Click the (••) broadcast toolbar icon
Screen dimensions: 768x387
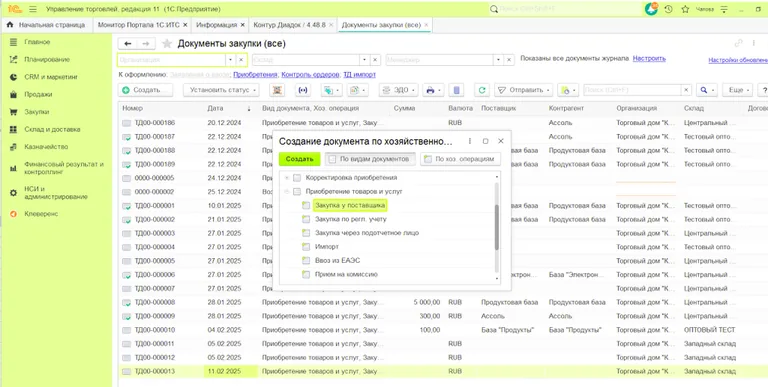coord(303,90)
